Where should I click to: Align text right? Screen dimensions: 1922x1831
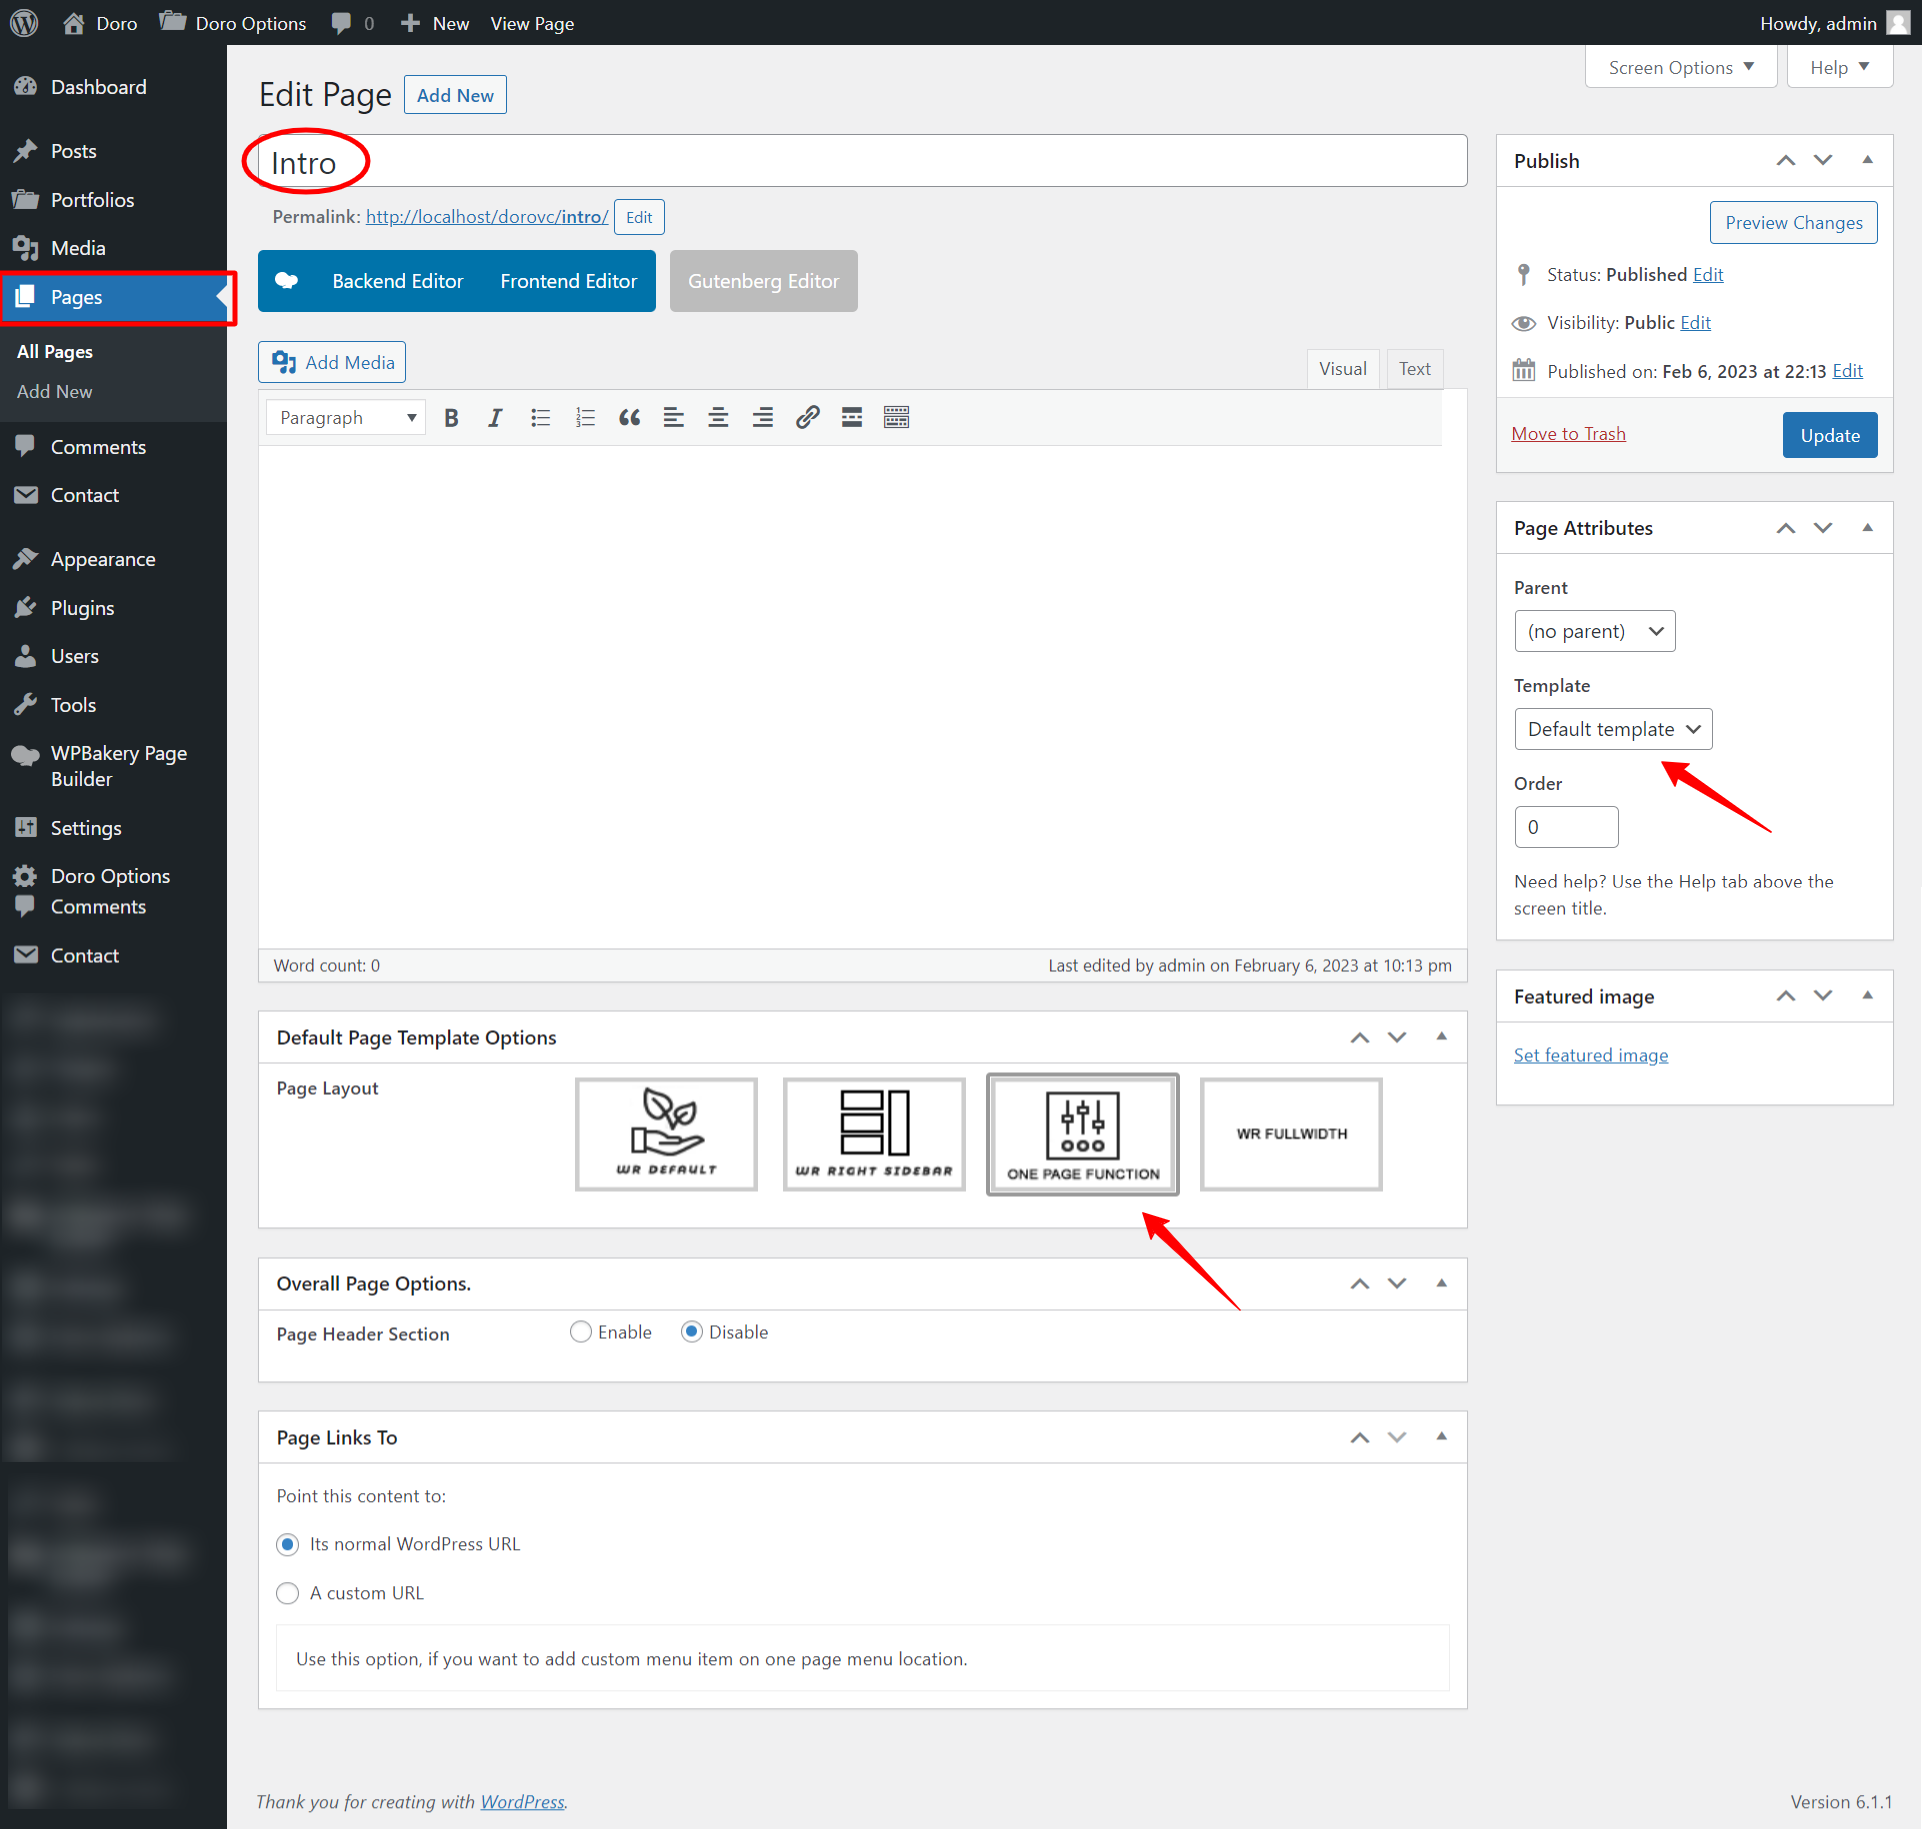pos(763,418)
